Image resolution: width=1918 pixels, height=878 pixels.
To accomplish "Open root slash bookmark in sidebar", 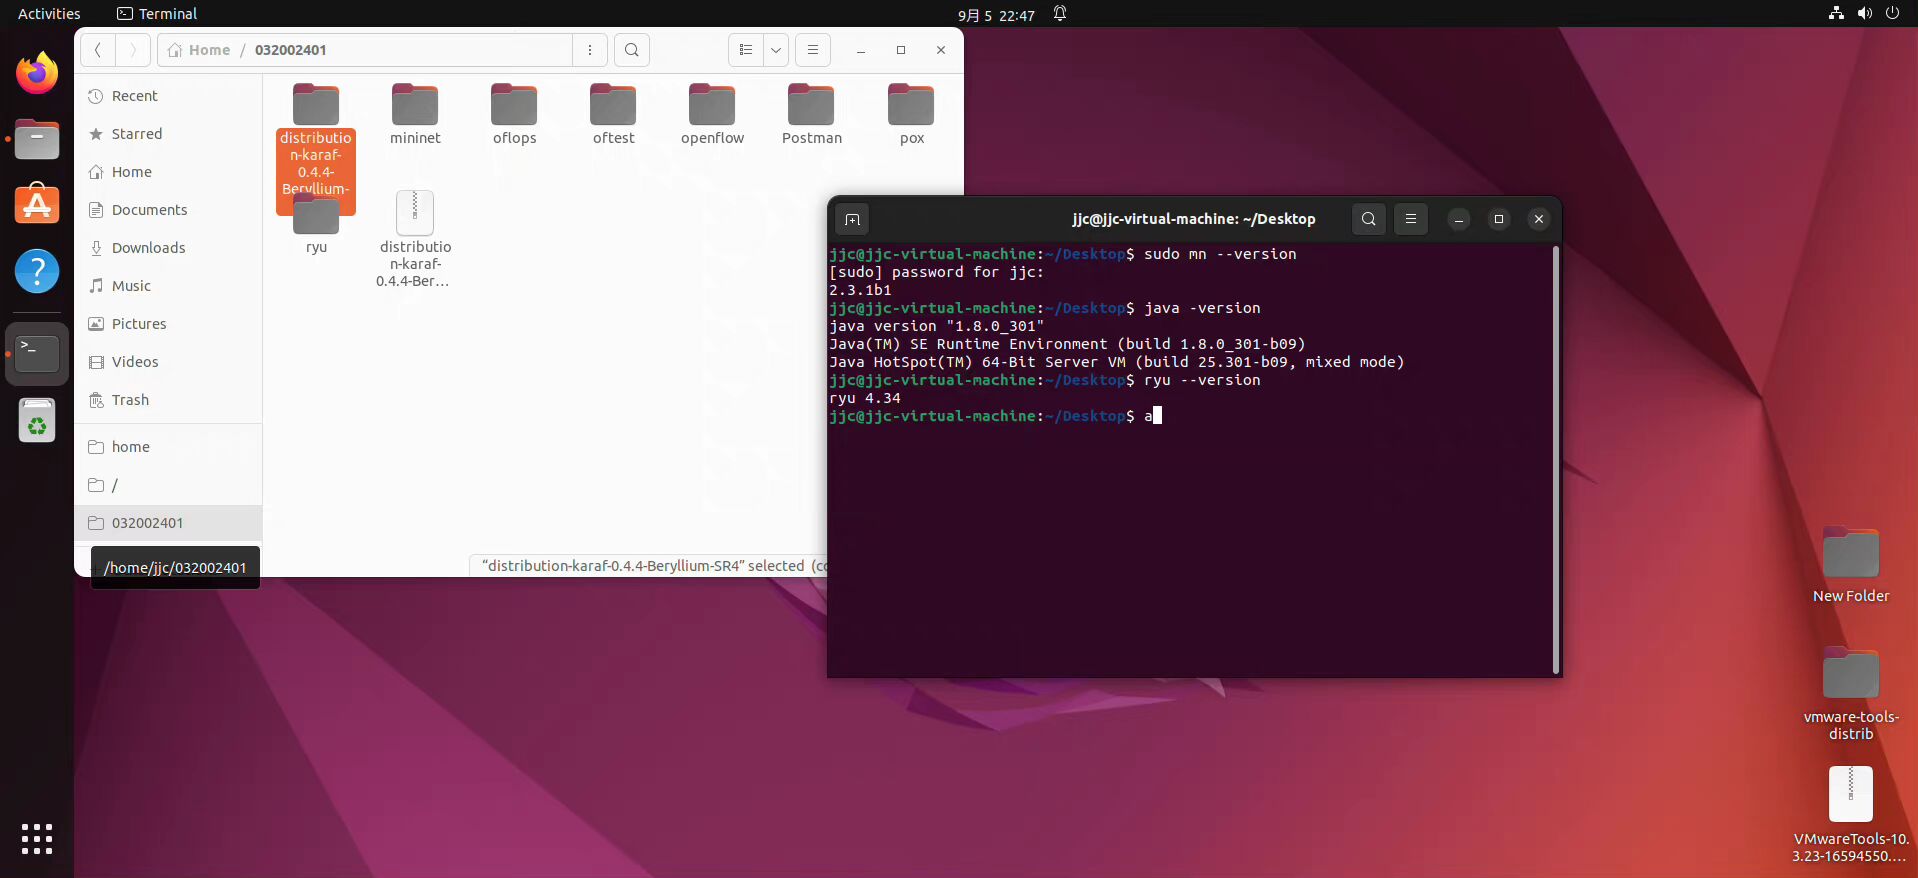I will 168,485.
